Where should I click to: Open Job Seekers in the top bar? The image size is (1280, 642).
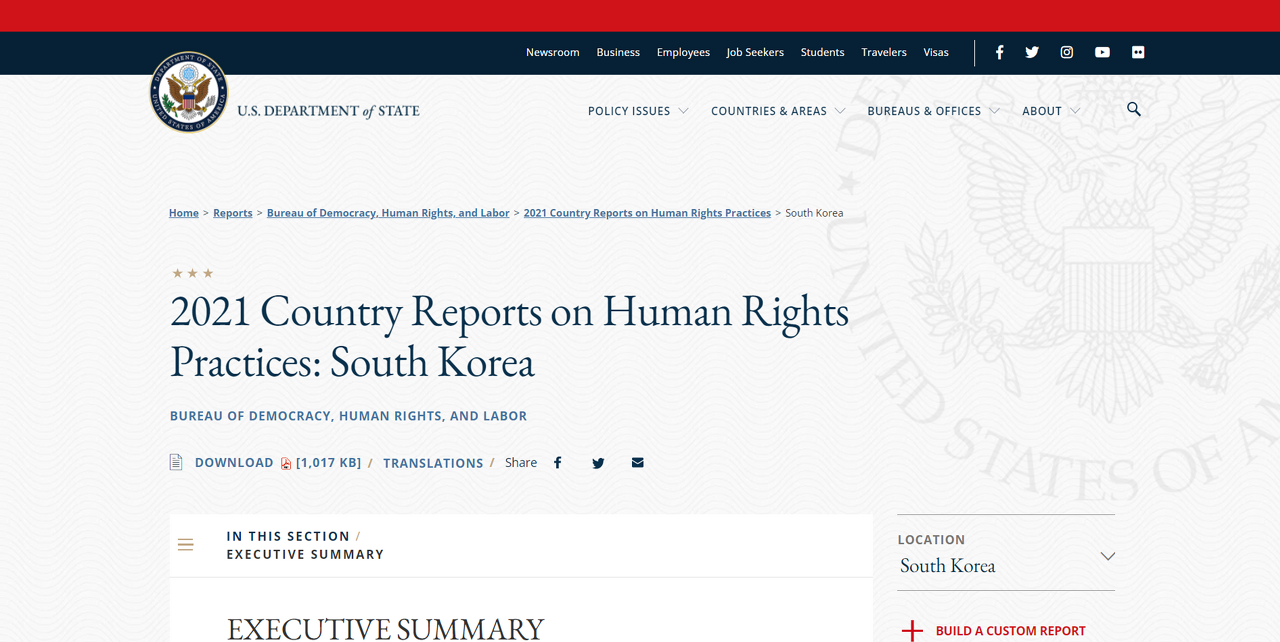[755, 52]
